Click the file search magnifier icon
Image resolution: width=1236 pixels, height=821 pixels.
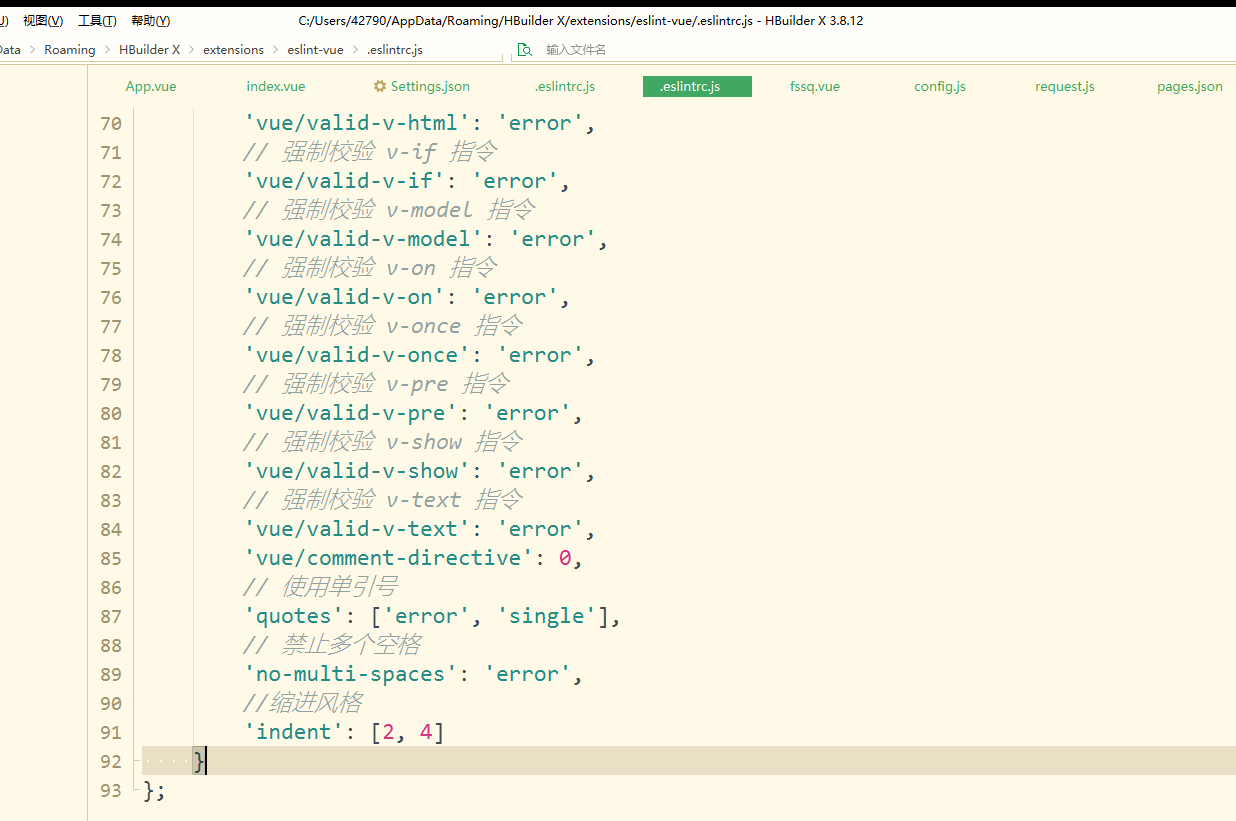click(x=525, y=50)
